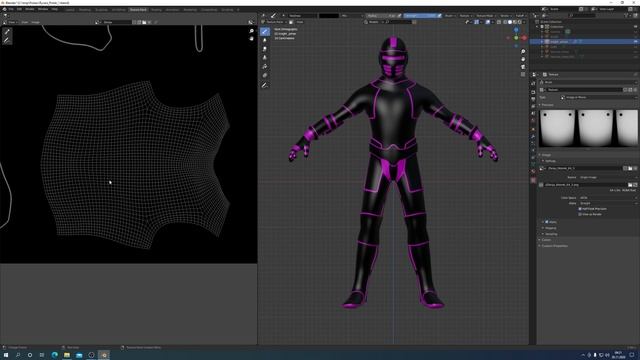Image resolution: width=640 pixels, height=360 pixels.
Task: Select the Smear tool in 3D viewport toolbar
Action: click(x=265, y=49)
